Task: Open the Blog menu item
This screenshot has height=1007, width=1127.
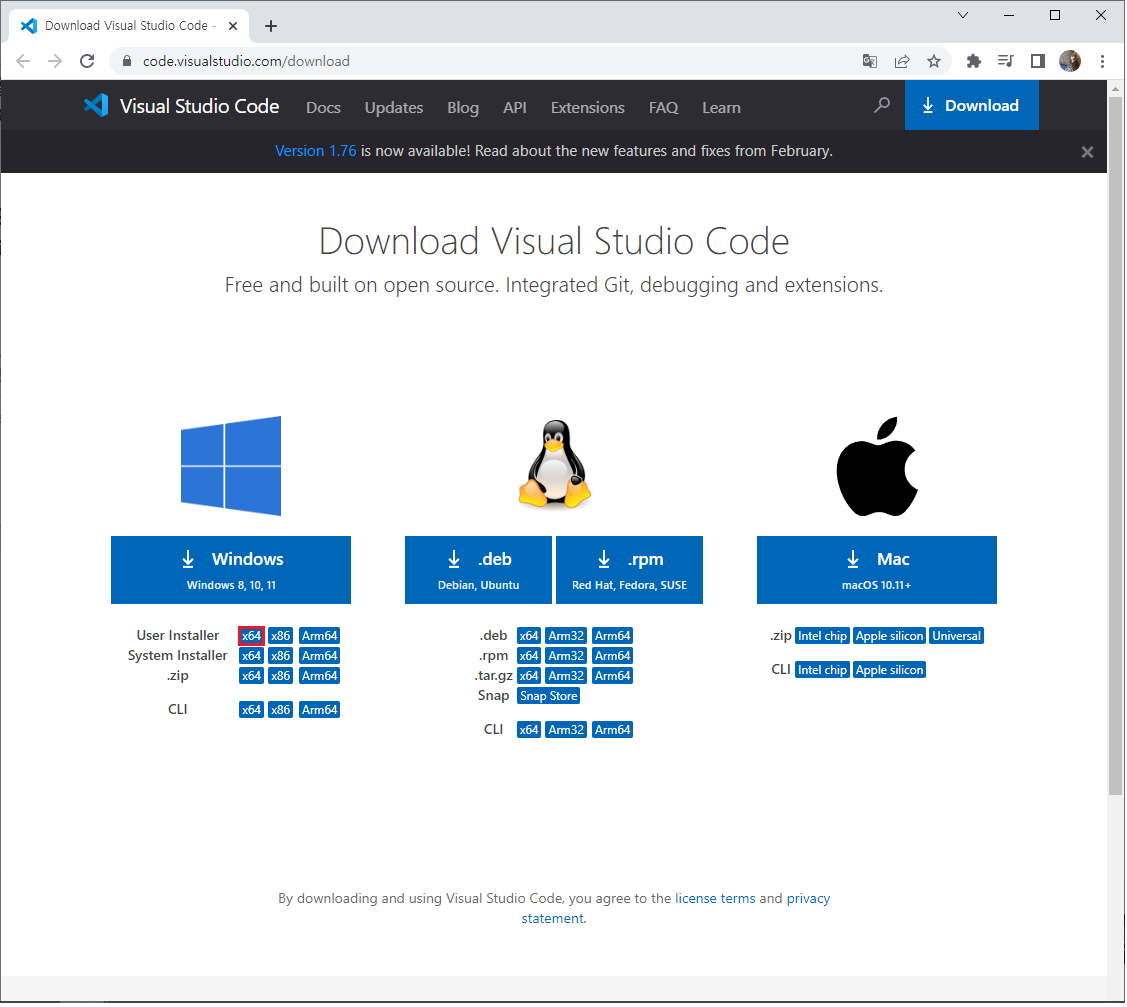Action: 463,107
